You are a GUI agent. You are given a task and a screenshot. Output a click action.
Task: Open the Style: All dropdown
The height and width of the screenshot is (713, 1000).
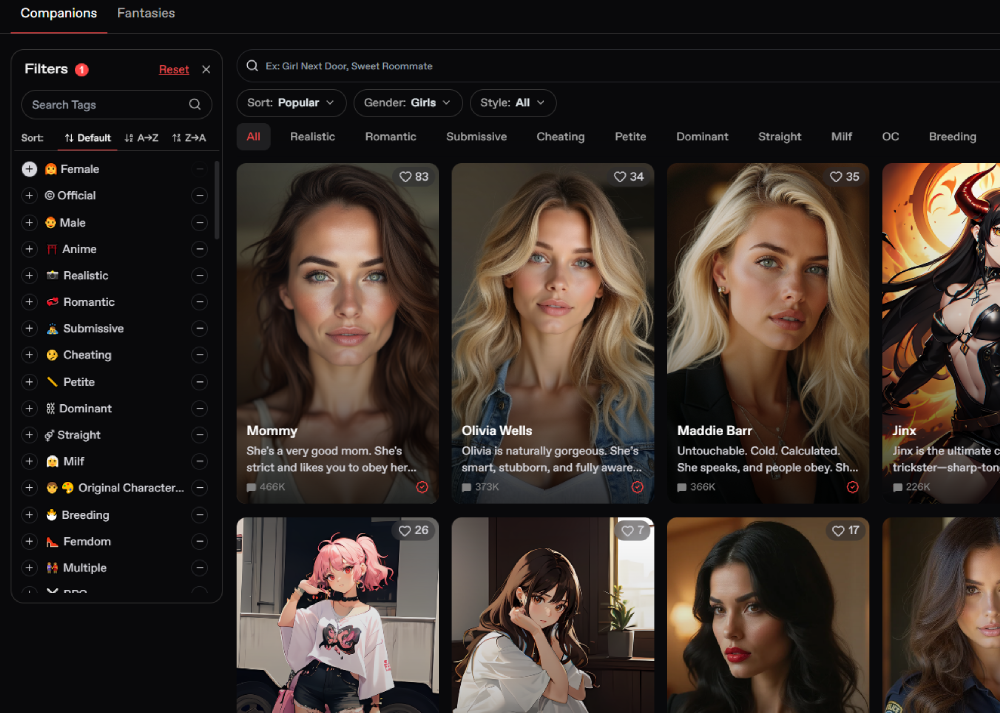click(x=513, y=103)
